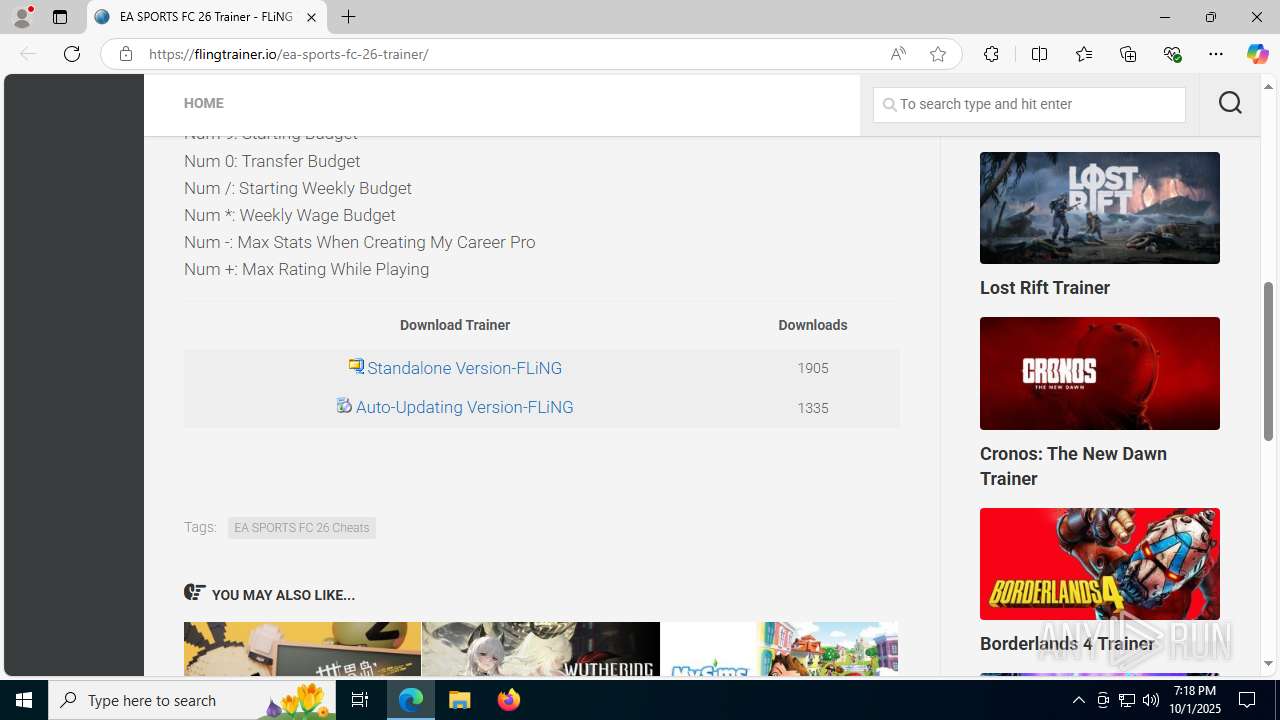1280x720 pixels.
Task: Click the scrollbar down arrow
Action: click(1268, 663)
